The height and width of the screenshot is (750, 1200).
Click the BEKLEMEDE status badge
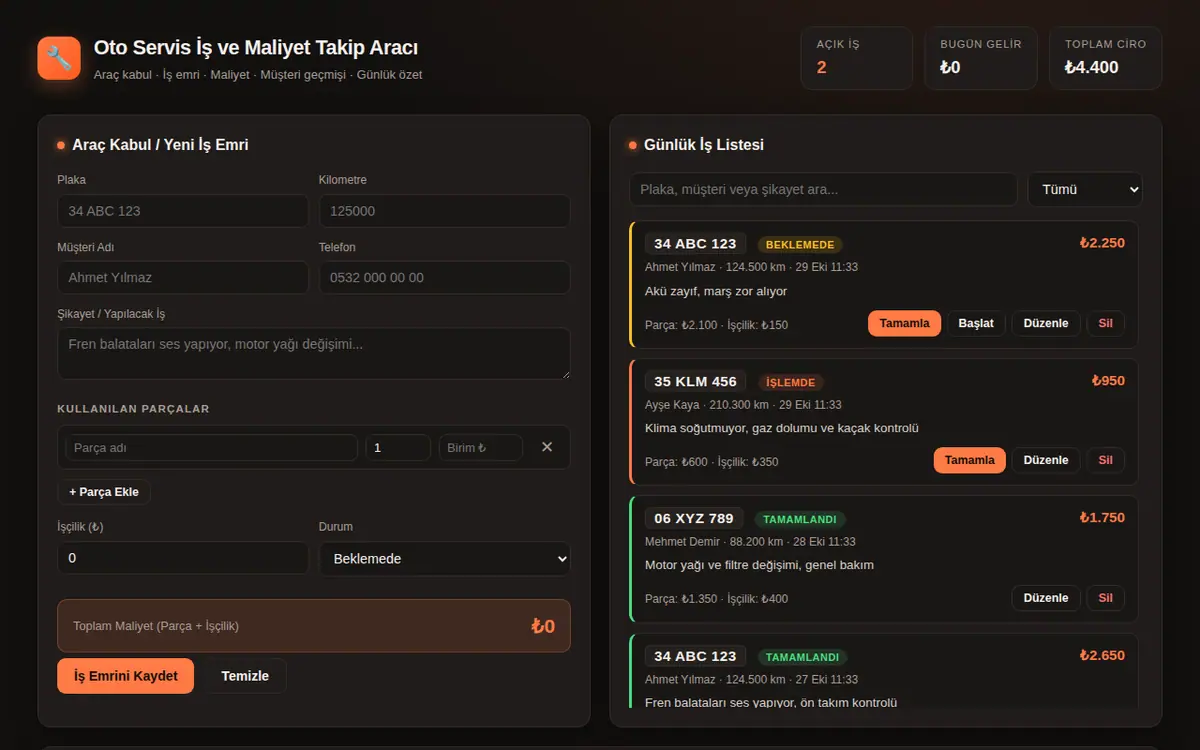click(800, 245)
